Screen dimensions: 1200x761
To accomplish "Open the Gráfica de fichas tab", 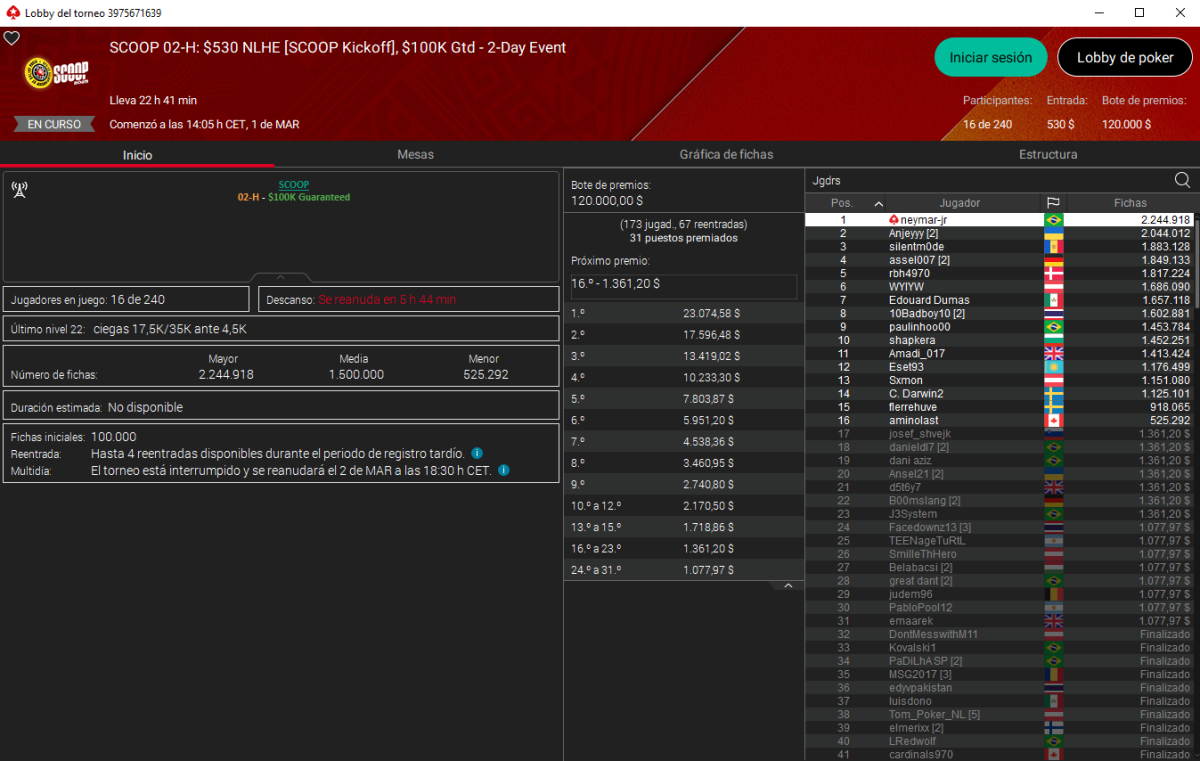I will (x=726, y=155).
